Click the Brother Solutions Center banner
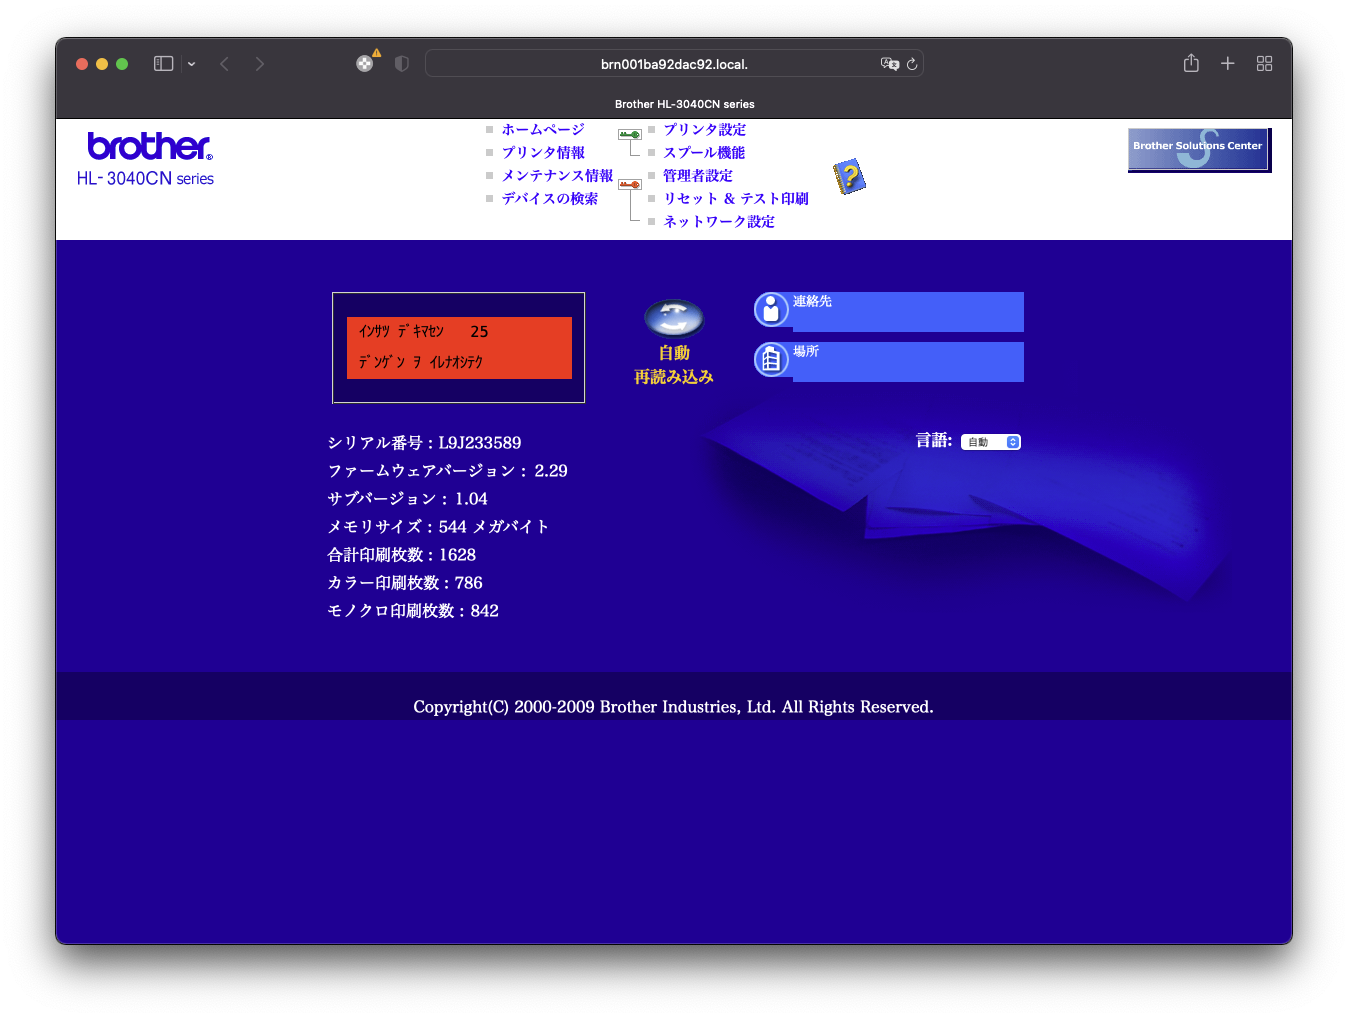The width and height of the screenshot is (1348, 1018). [x=1199, y=150]
